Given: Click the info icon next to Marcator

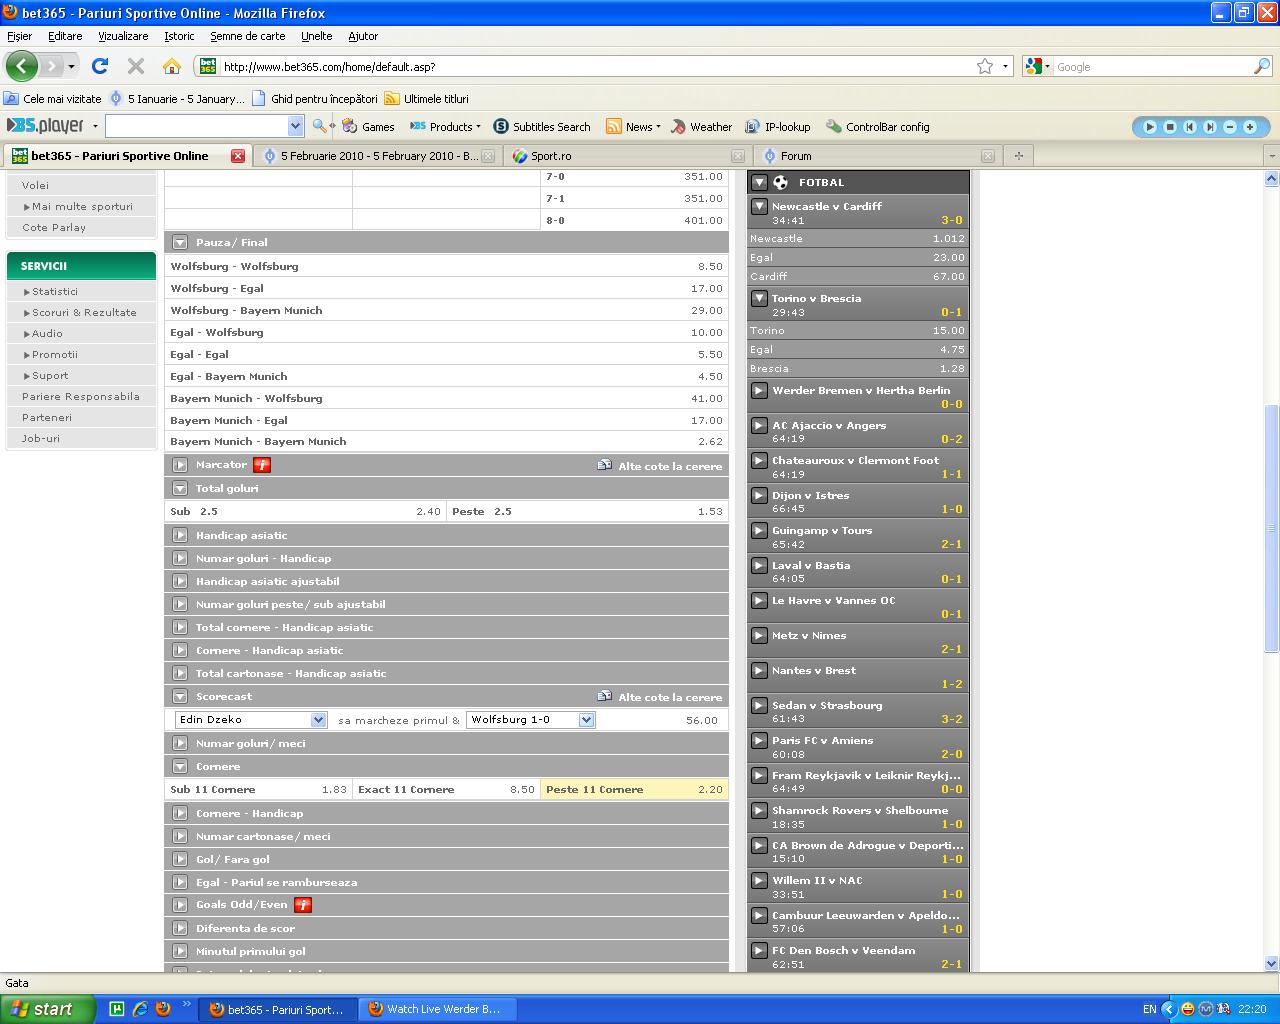Looking at the screenshot, I should click(262, 465).
